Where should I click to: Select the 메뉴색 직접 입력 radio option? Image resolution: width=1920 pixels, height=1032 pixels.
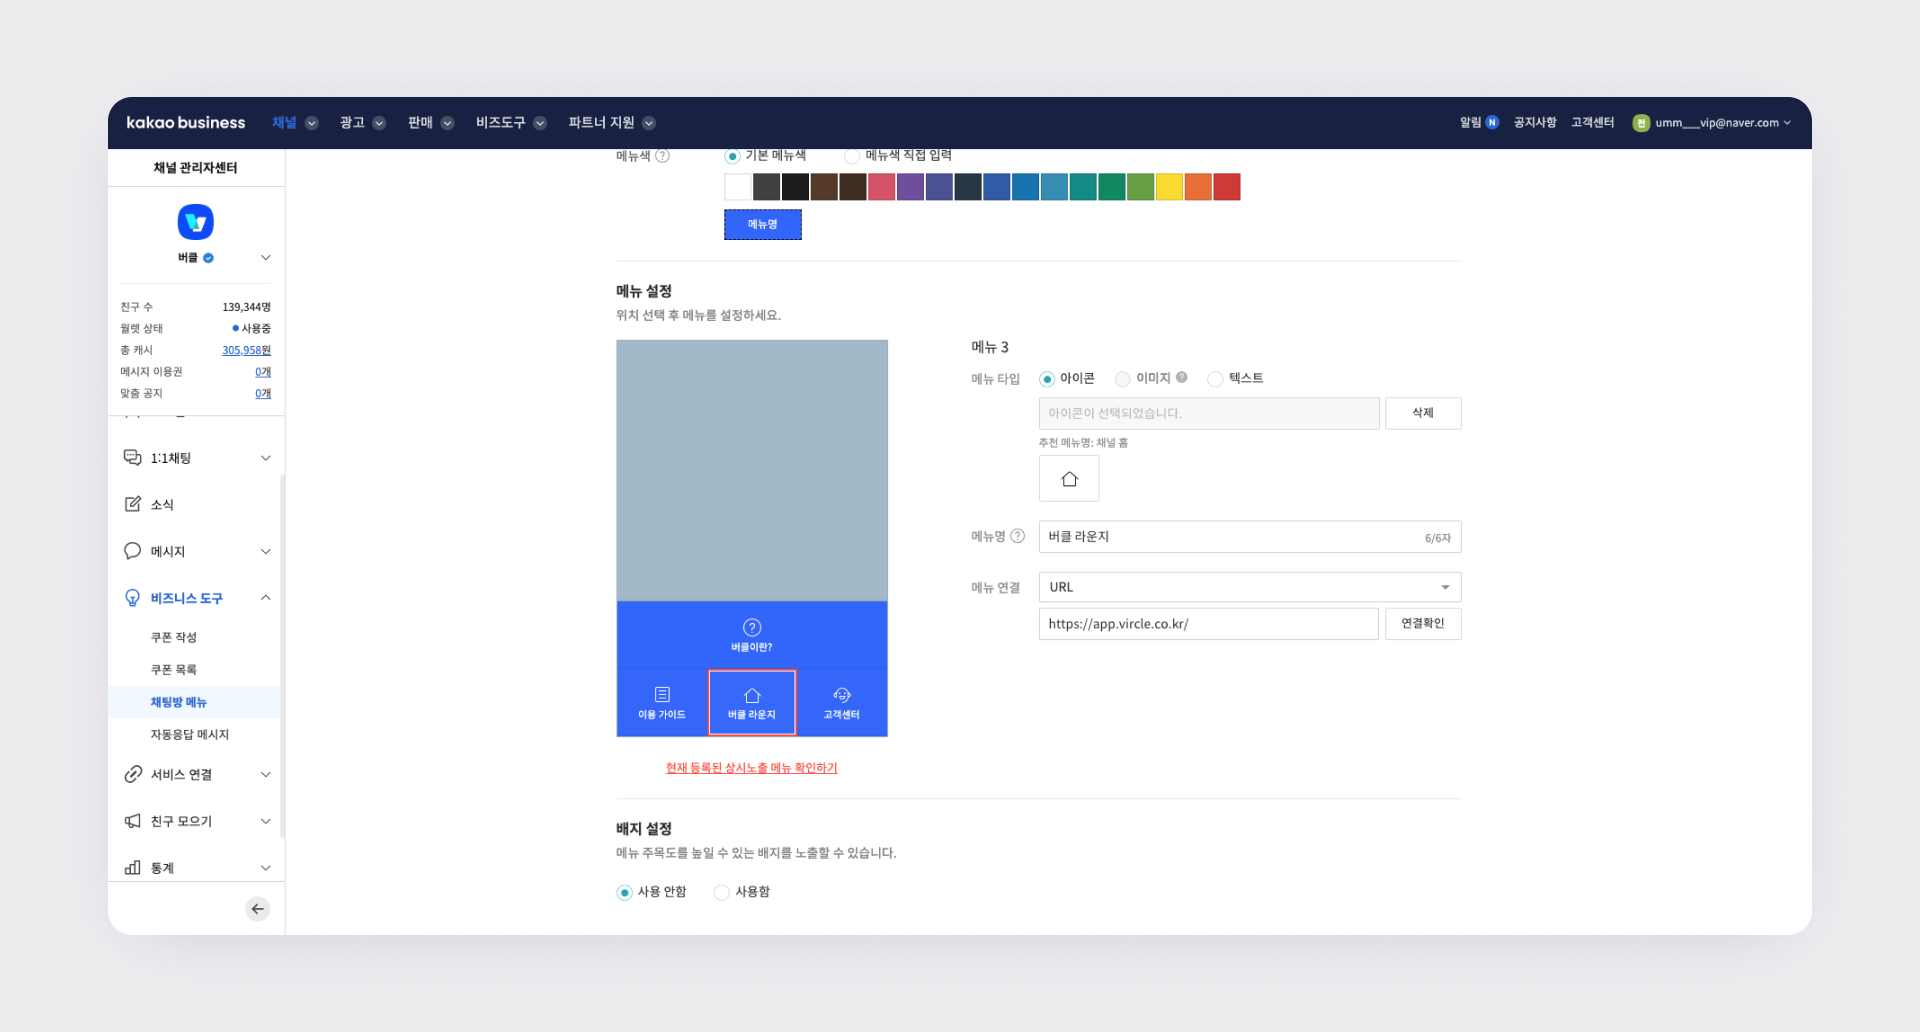click(852, 156)
